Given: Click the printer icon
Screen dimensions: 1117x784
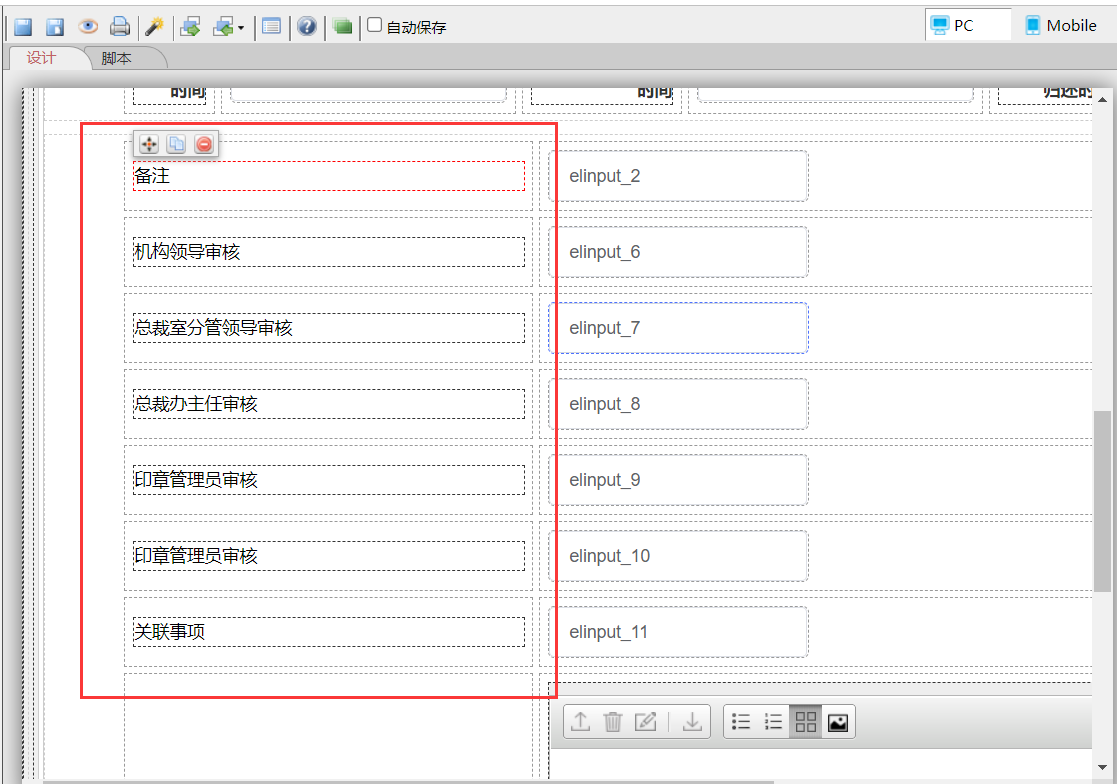Looking at the screenshot, I should coord(120,27).
